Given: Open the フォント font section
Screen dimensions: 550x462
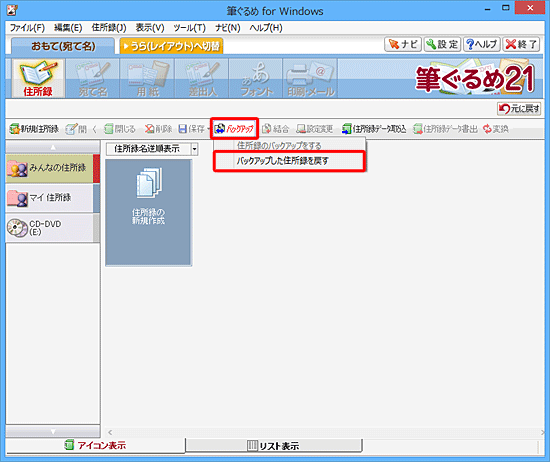Looking at the screenshot, I should [x=256, y=78].
